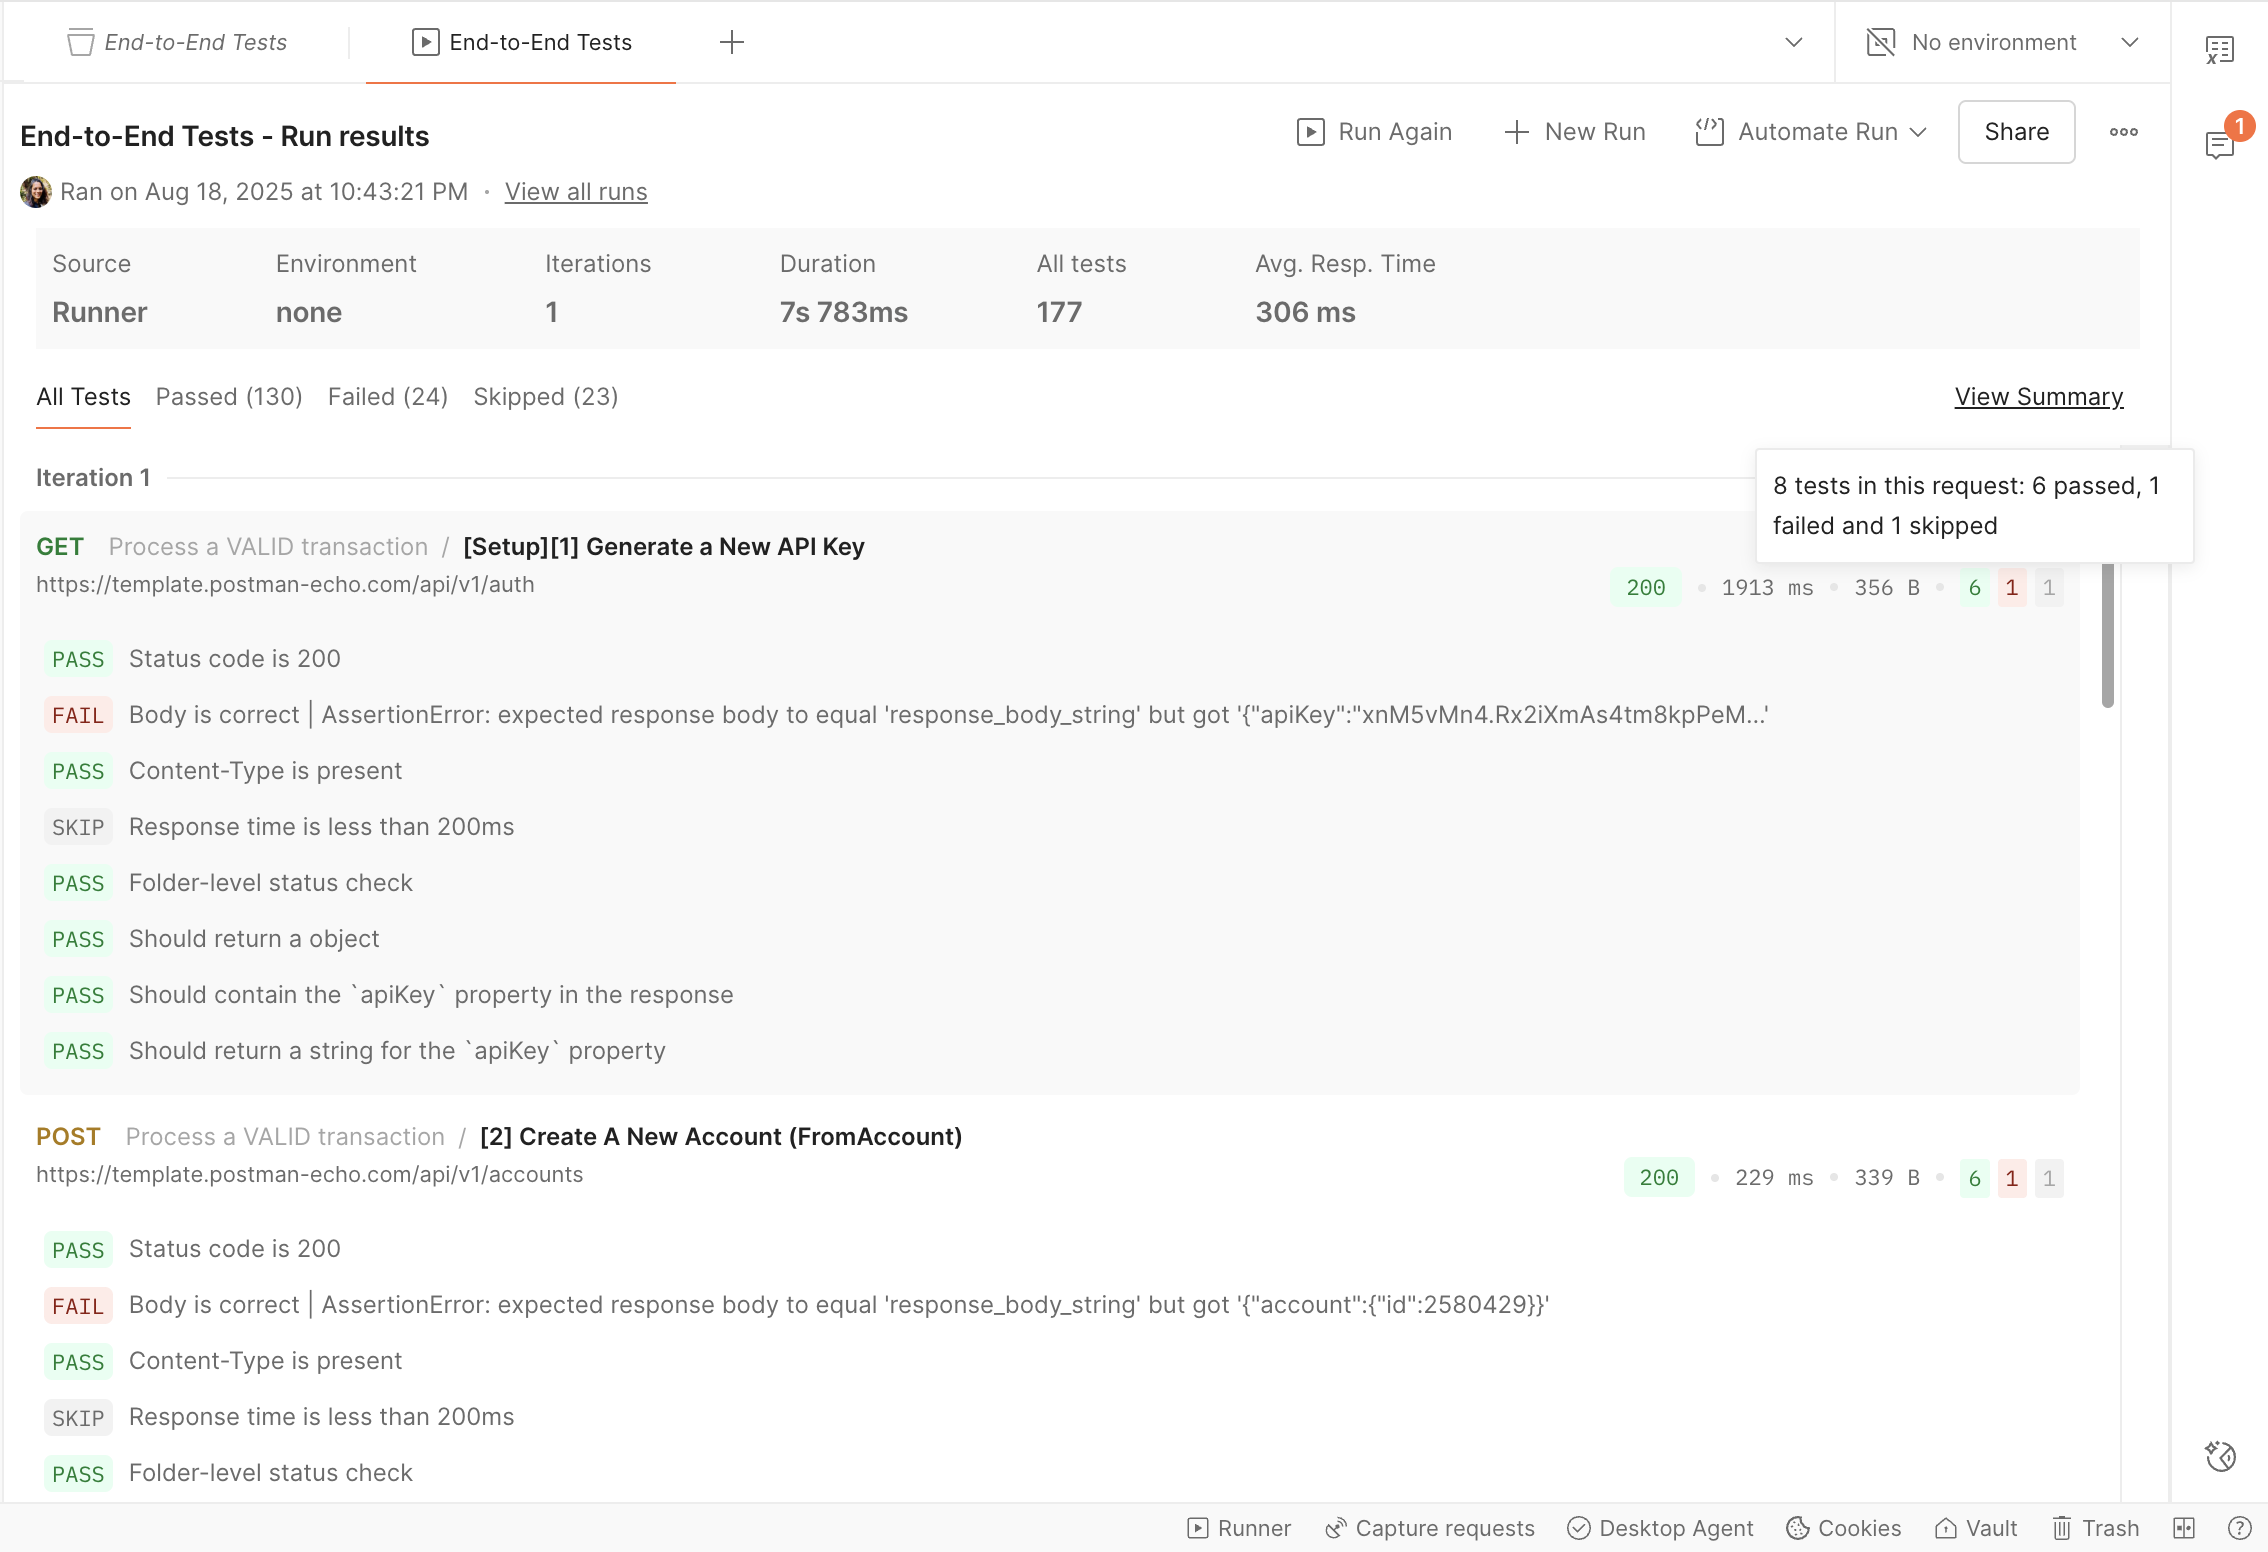
Task: Open the tab overflow chevron
Action: tap(1793, 43)
